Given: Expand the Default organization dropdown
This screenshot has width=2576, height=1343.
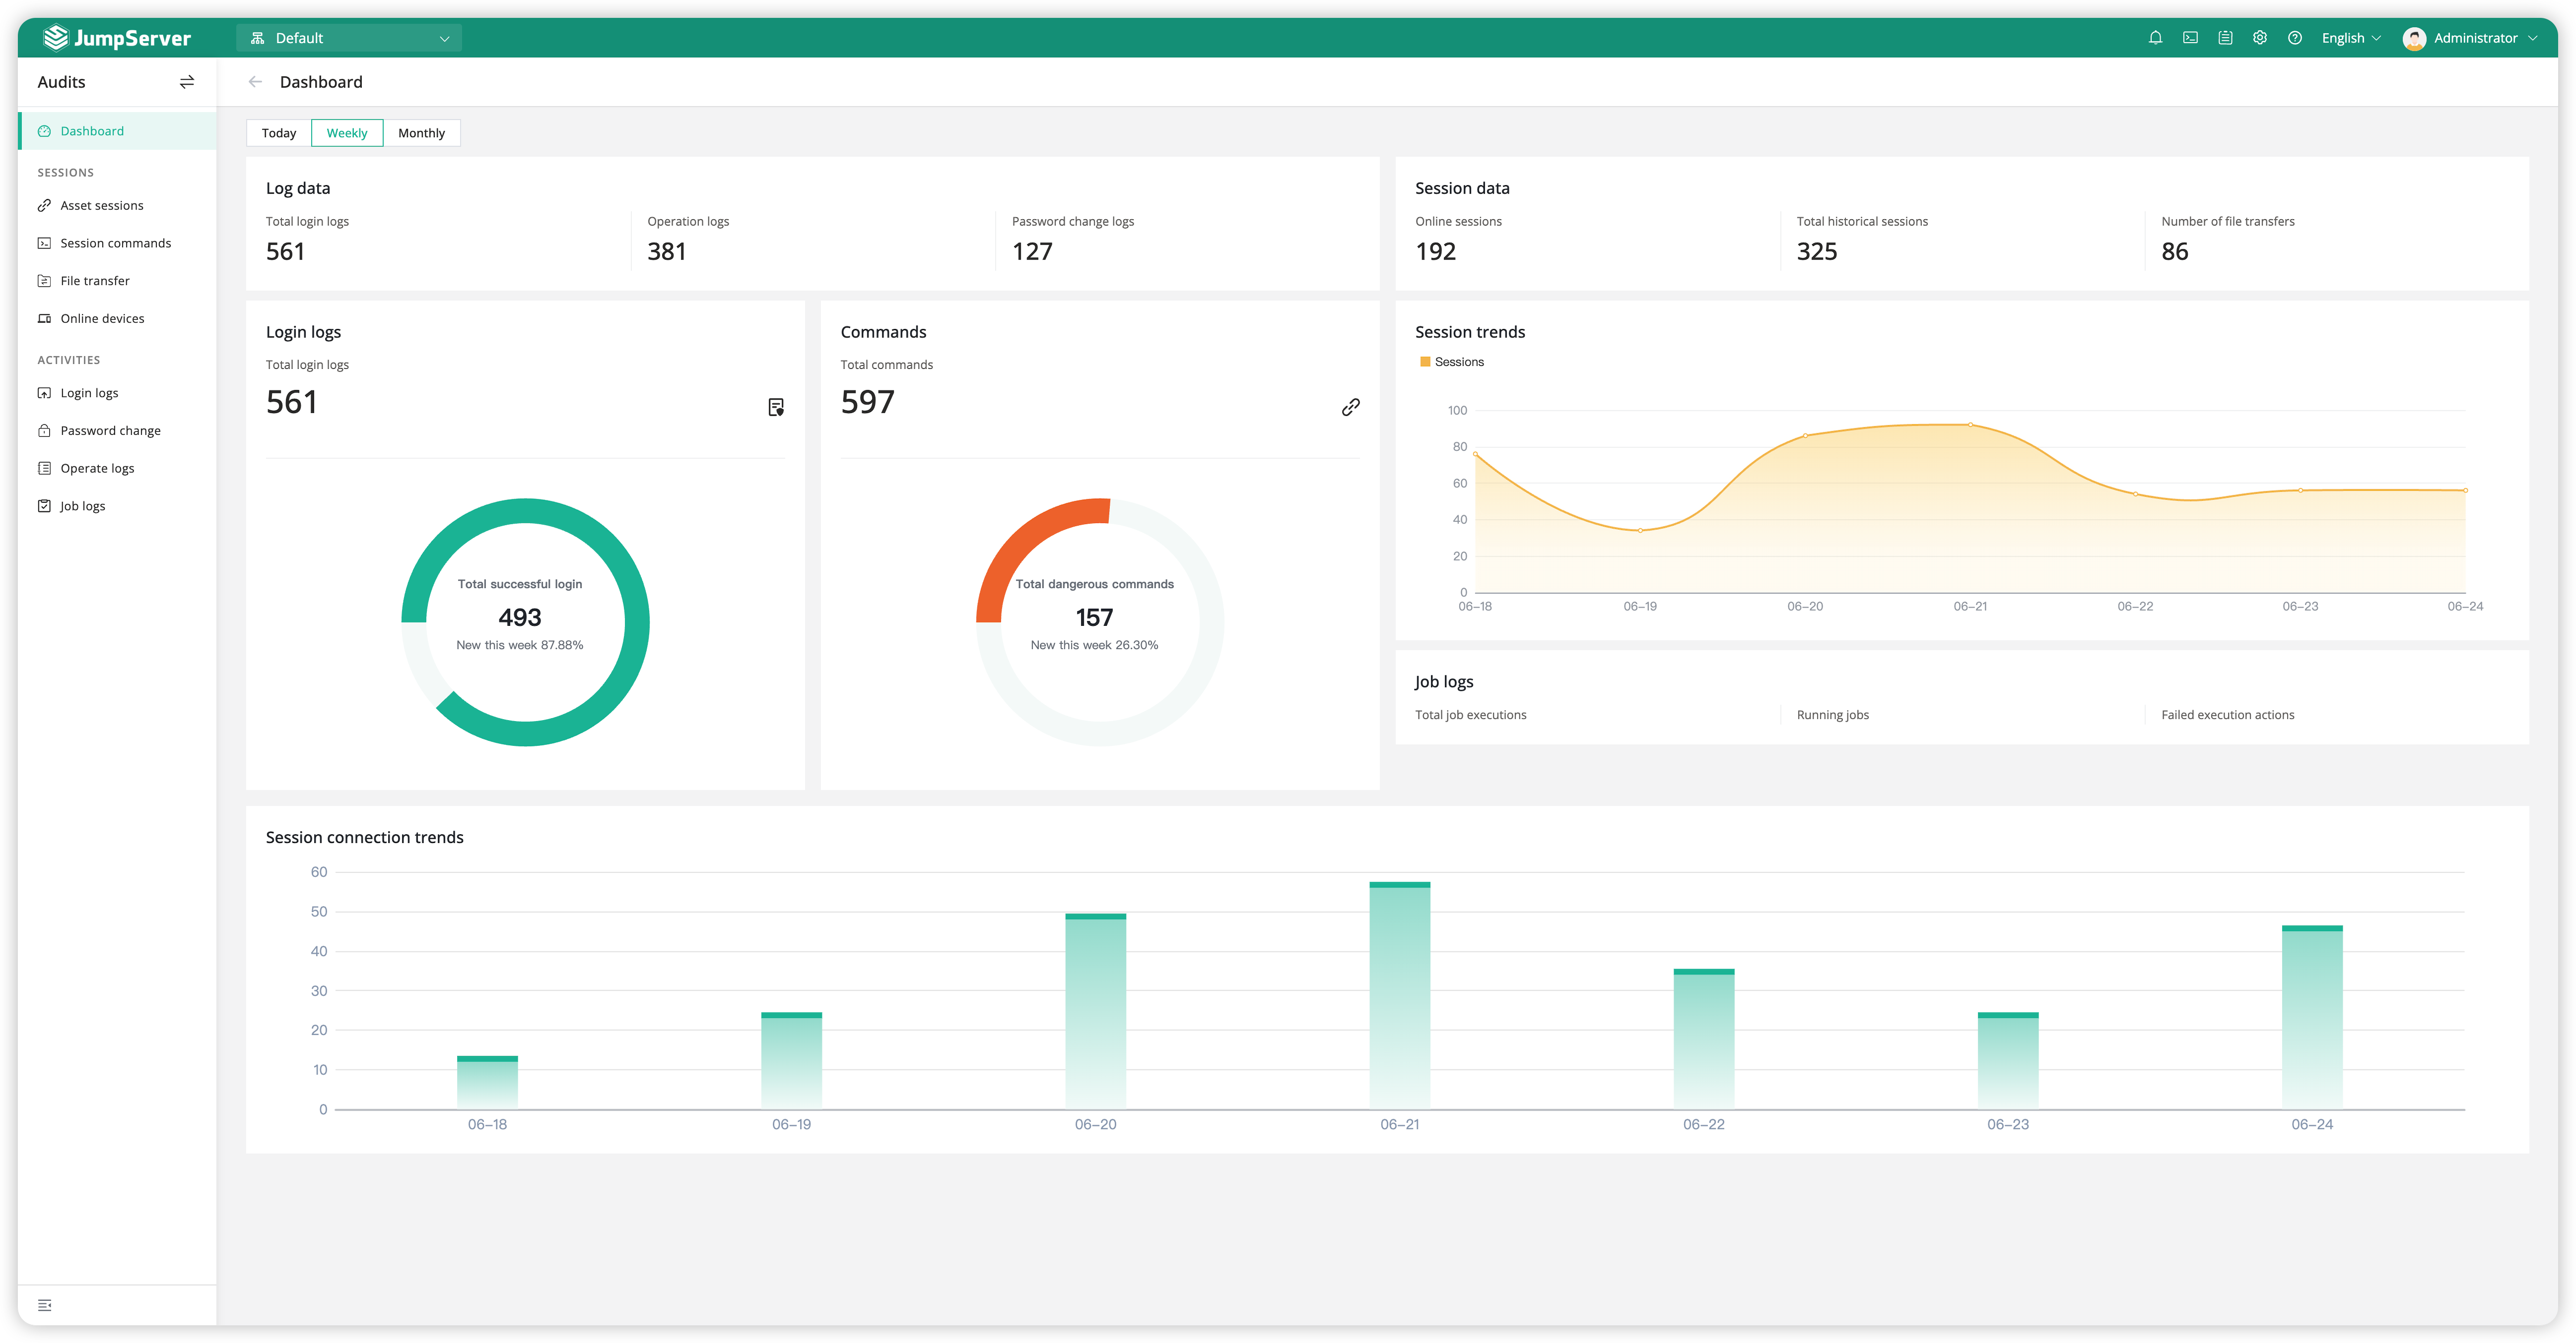Looking at the screenshot, I should pyautogui.click(x=349, y=38).
